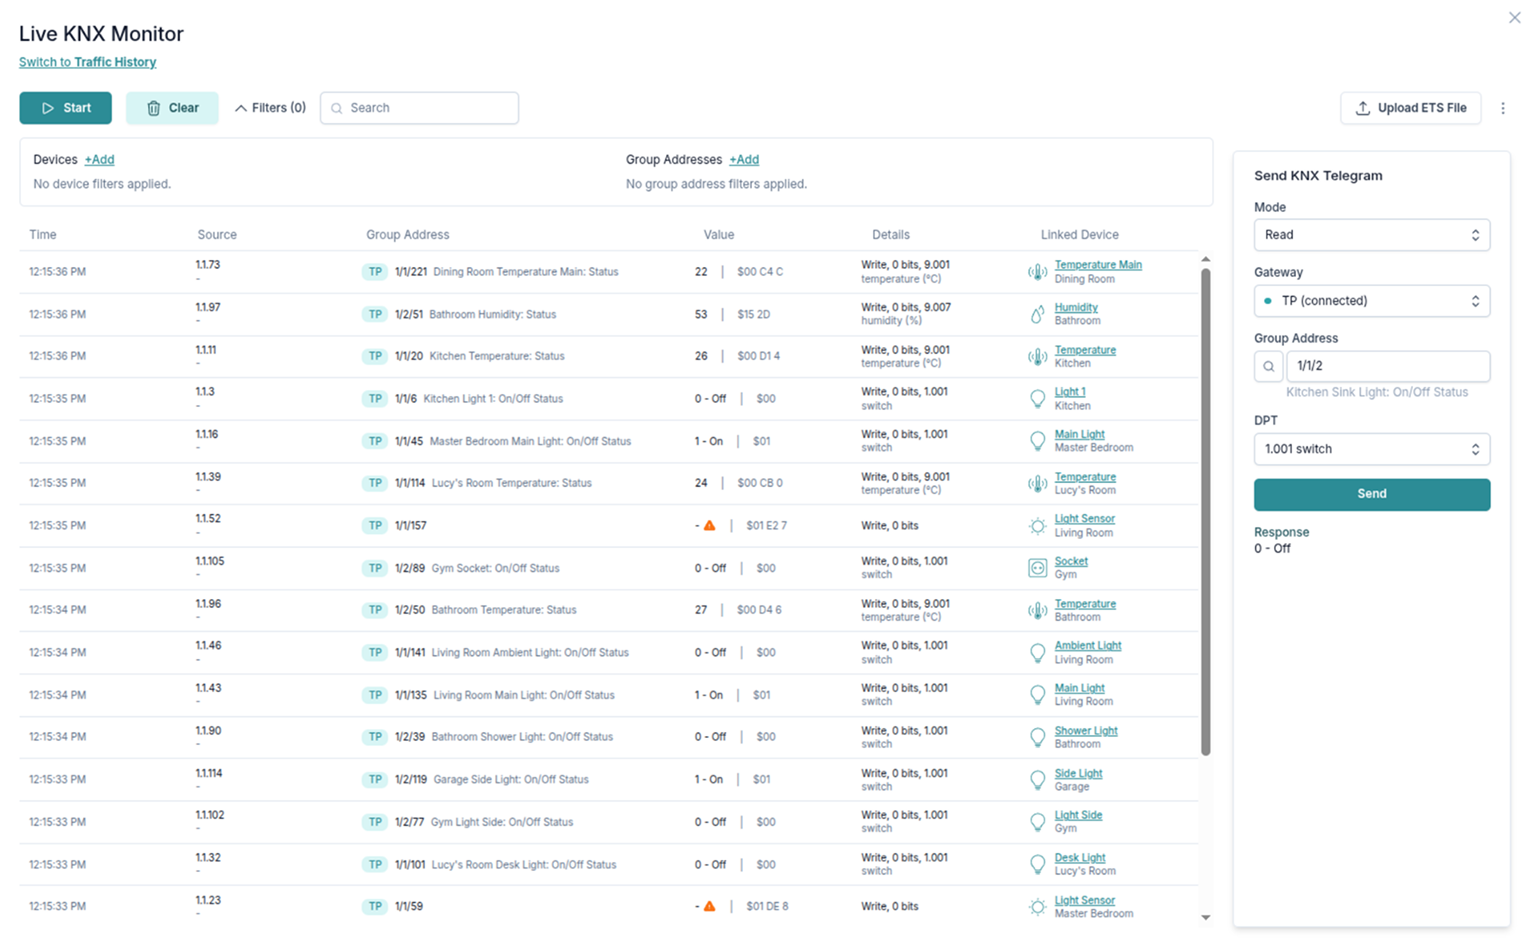Open the Mode dropdown showing Read
The image size is (1532, 940).
1371,235
